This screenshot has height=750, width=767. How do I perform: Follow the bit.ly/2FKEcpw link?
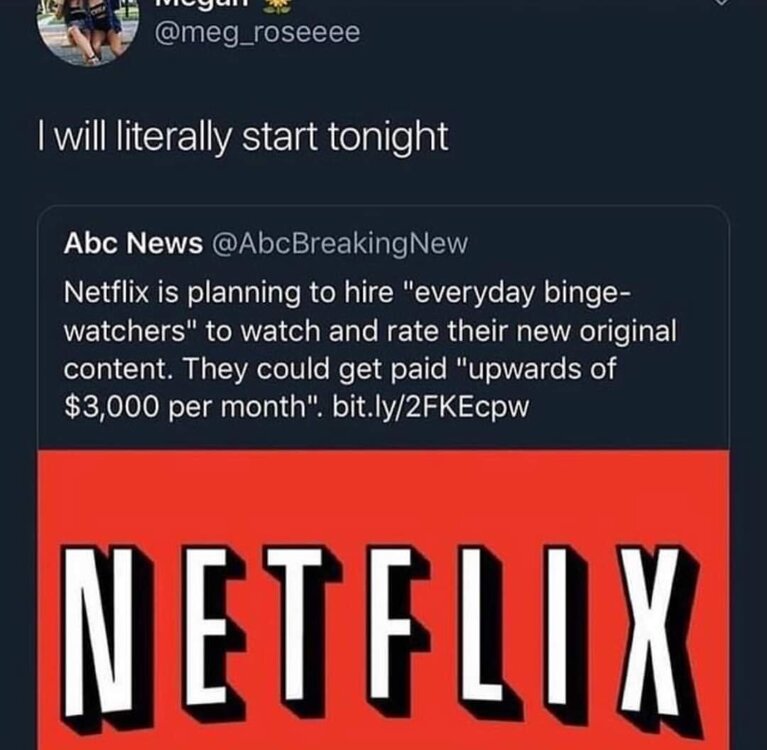[x=430, y=407]
